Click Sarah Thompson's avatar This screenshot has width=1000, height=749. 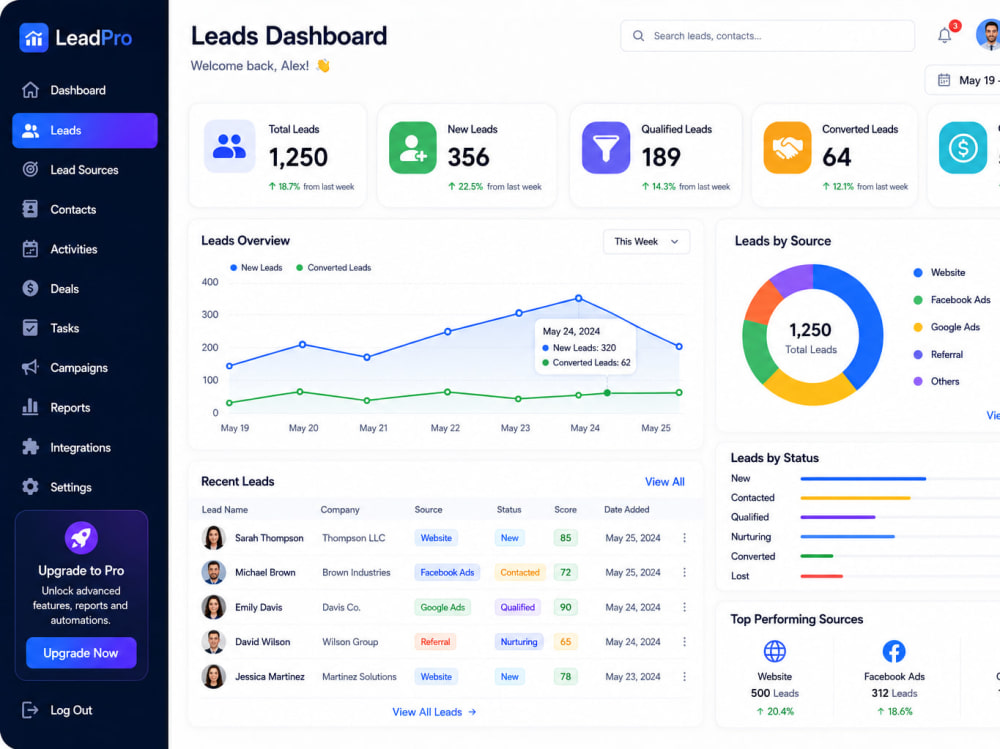214,538
